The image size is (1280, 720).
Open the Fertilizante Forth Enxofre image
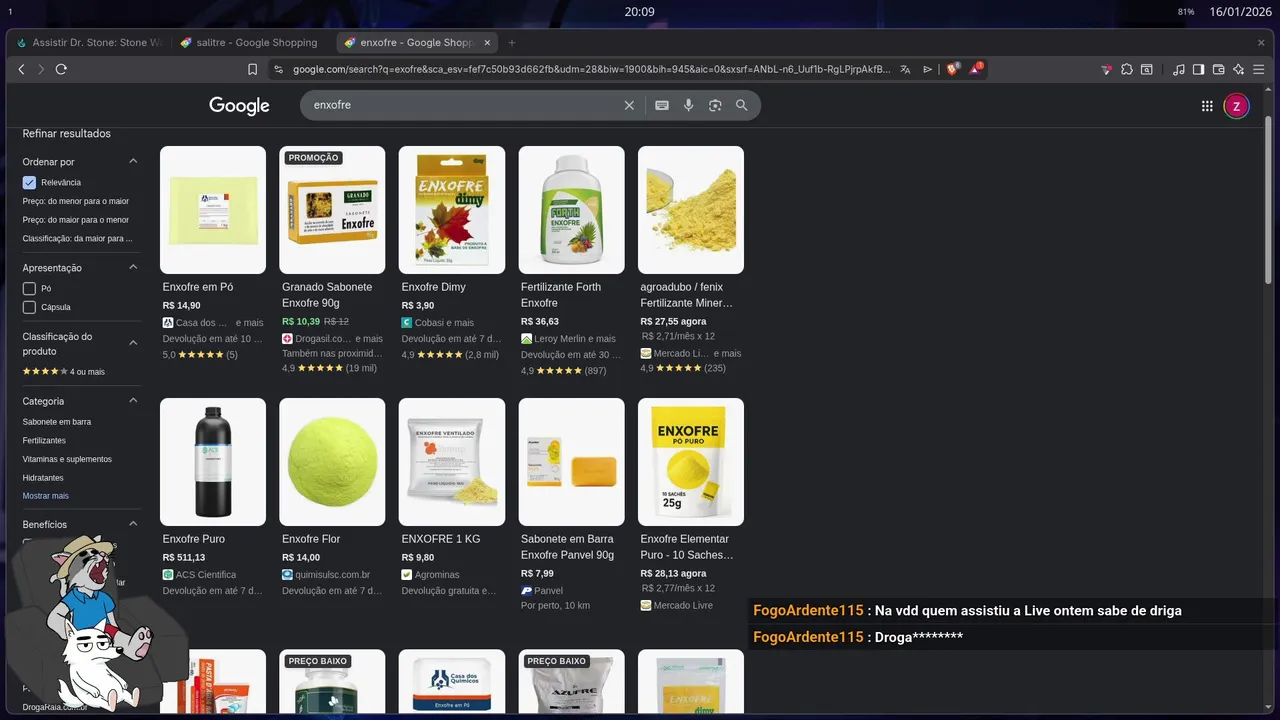(x=571, y=210)
